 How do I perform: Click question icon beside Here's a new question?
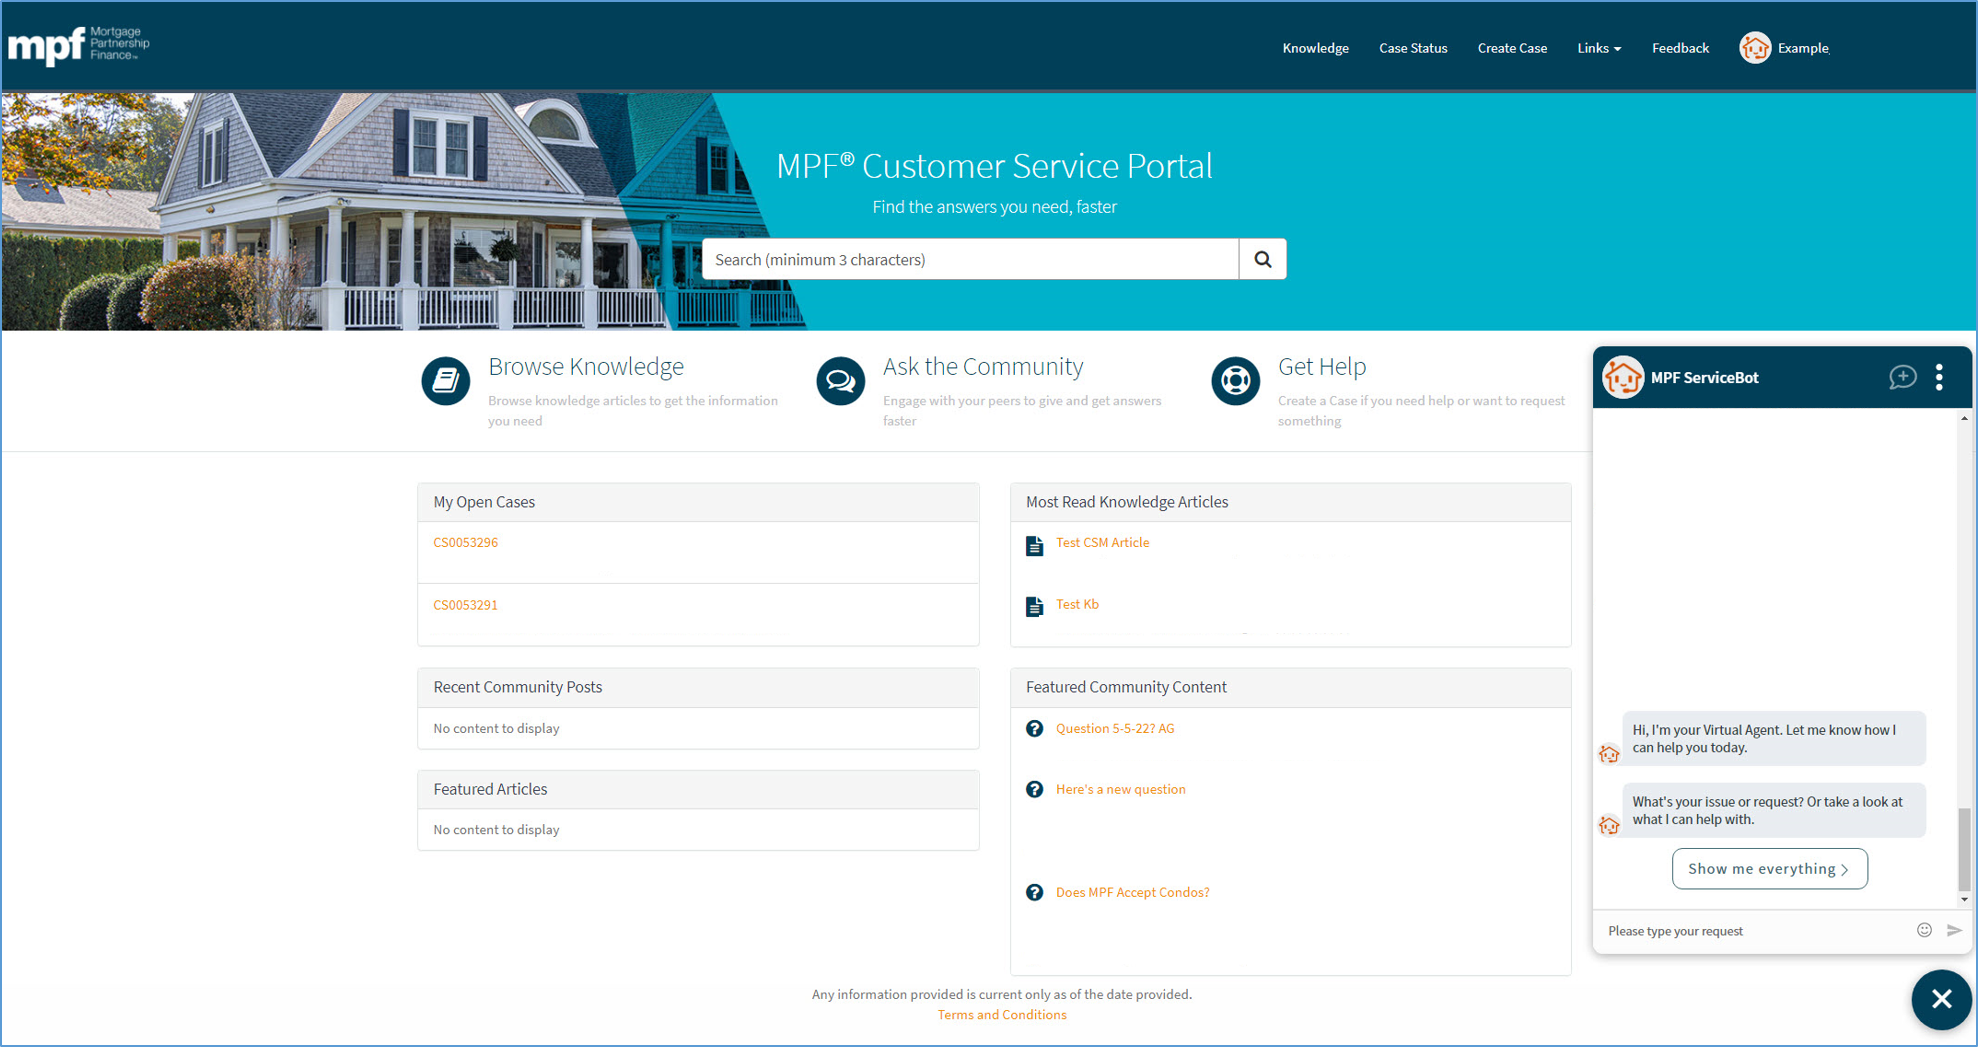[1035, 790]
